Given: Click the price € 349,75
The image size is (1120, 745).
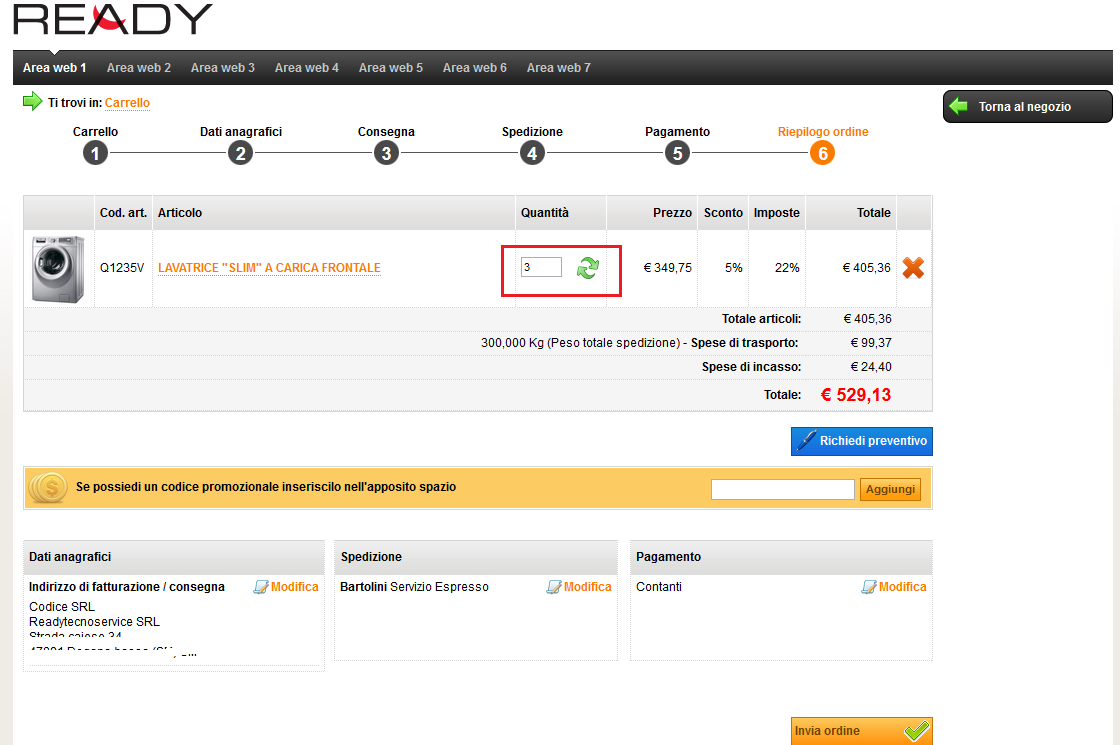Looking at the screenshot, I should [668, 268].
